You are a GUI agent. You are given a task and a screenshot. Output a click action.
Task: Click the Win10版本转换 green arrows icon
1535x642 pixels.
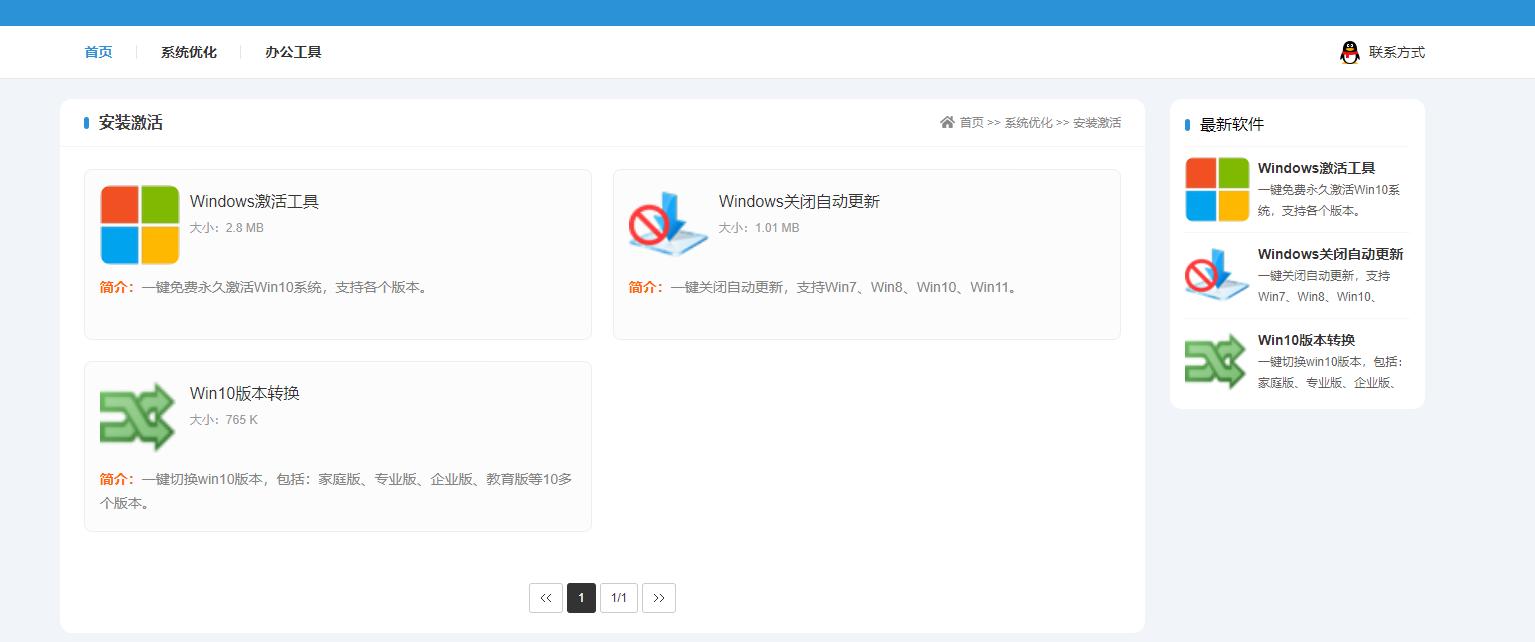point(139,416)
